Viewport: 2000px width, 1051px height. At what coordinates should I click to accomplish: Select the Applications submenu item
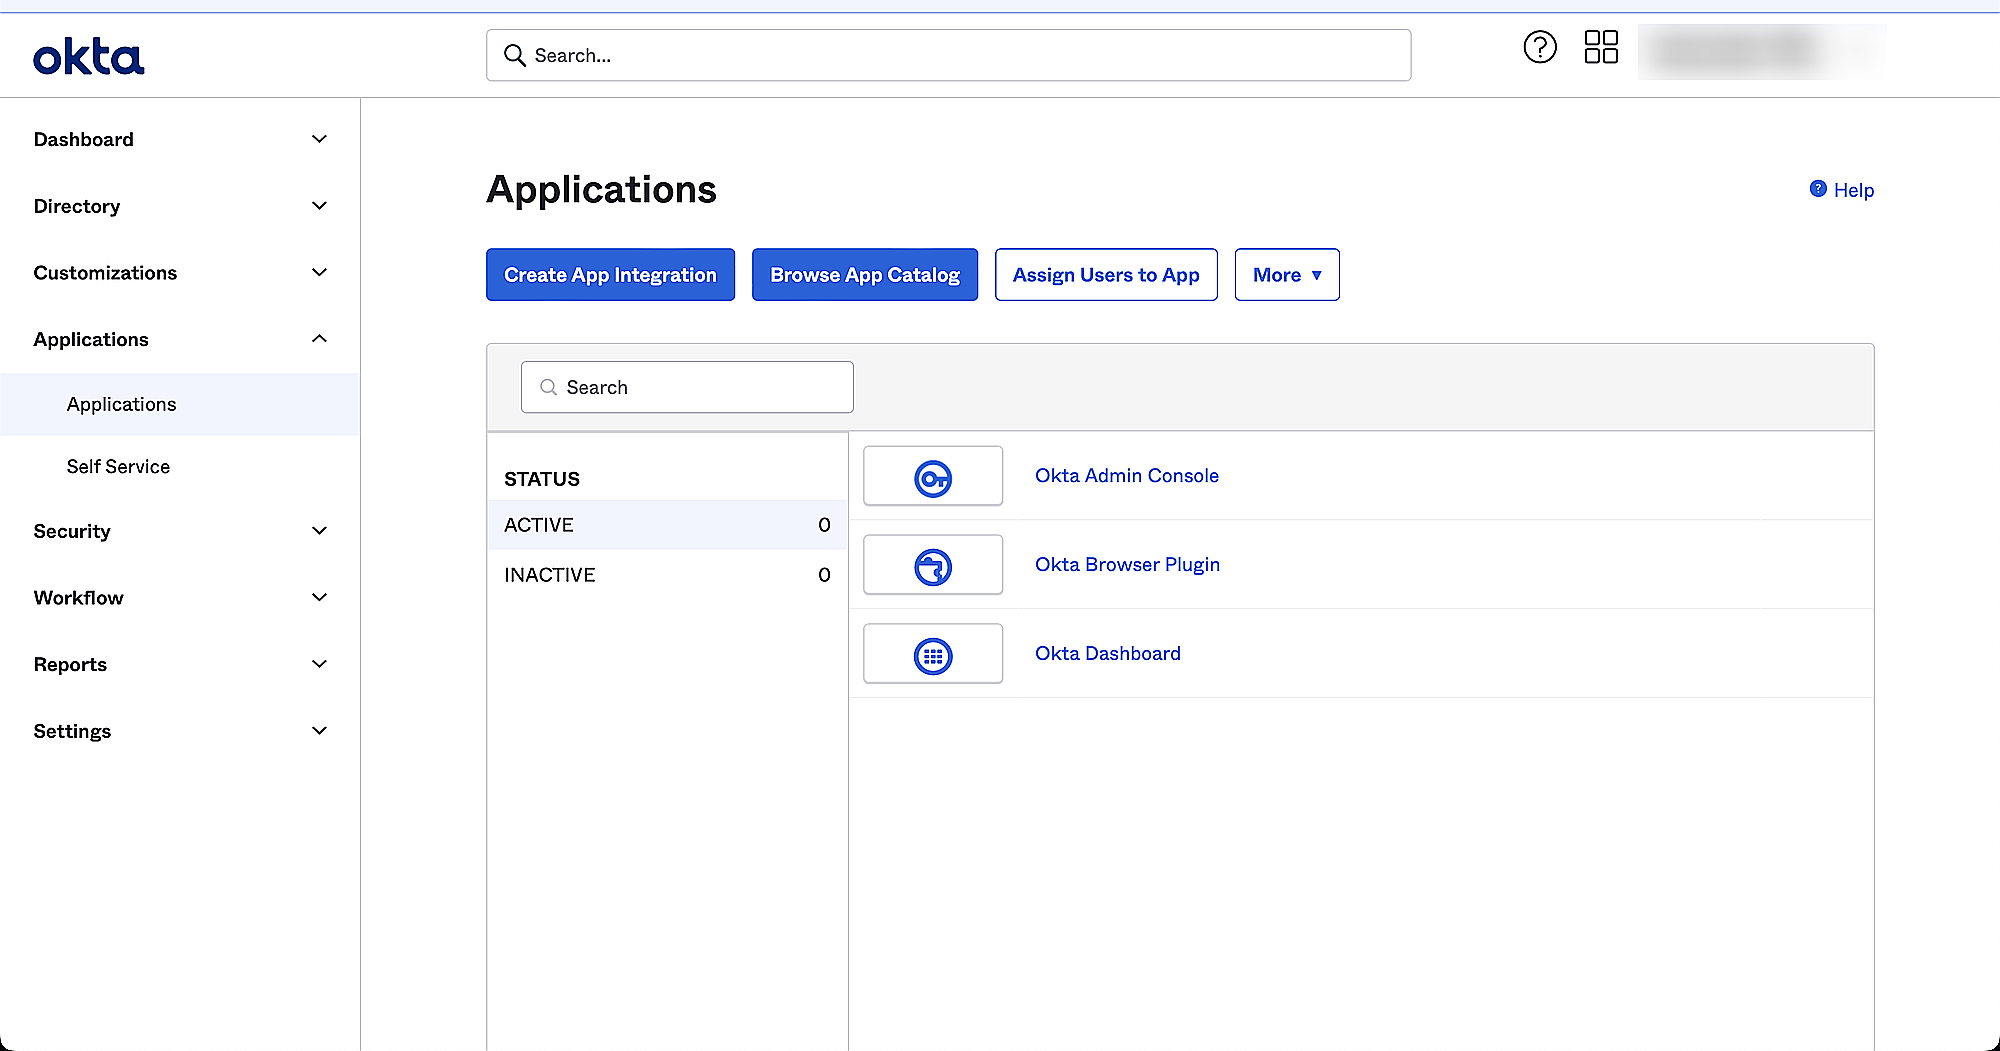[x=121, y=404]
